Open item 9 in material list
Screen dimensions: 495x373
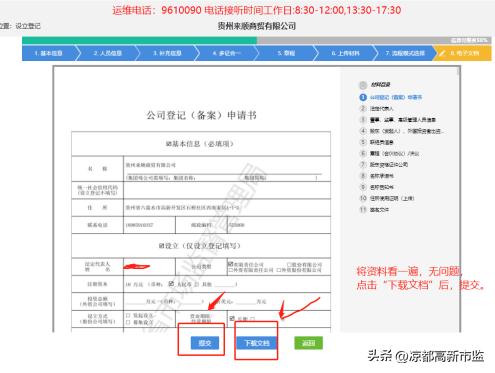click(382, 187)
